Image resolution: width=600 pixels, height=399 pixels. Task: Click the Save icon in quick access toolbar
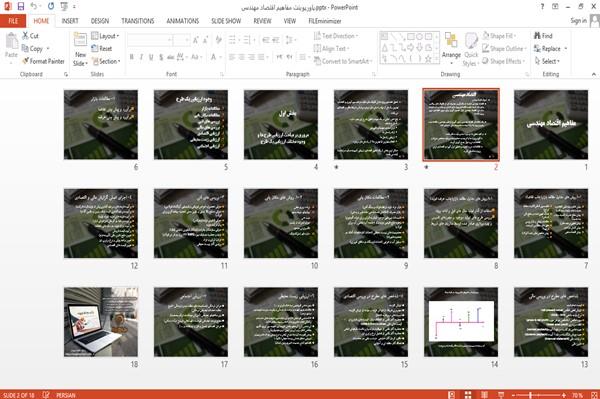point(21,6)
